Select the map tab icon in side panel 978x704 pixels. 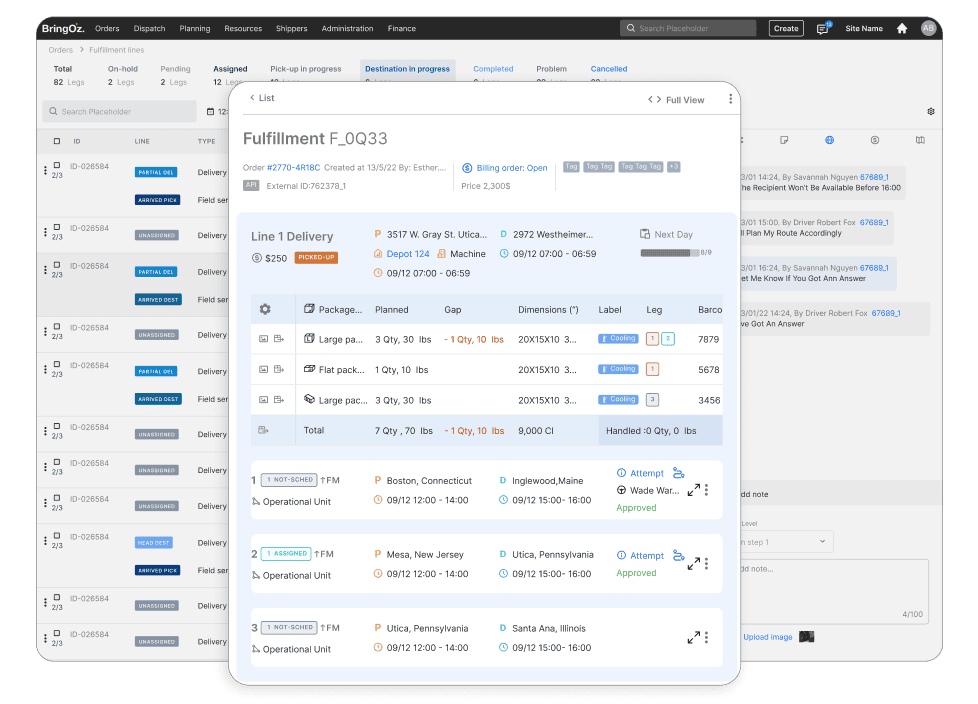(920, 140)
